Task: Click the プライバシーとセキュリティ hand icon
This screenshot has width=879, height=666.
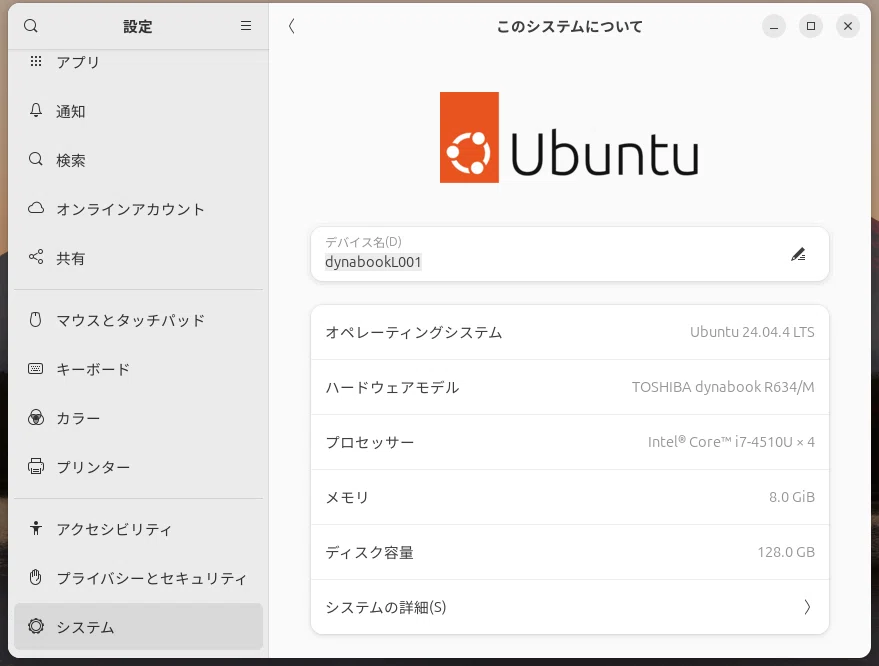Action: point(35,577)
